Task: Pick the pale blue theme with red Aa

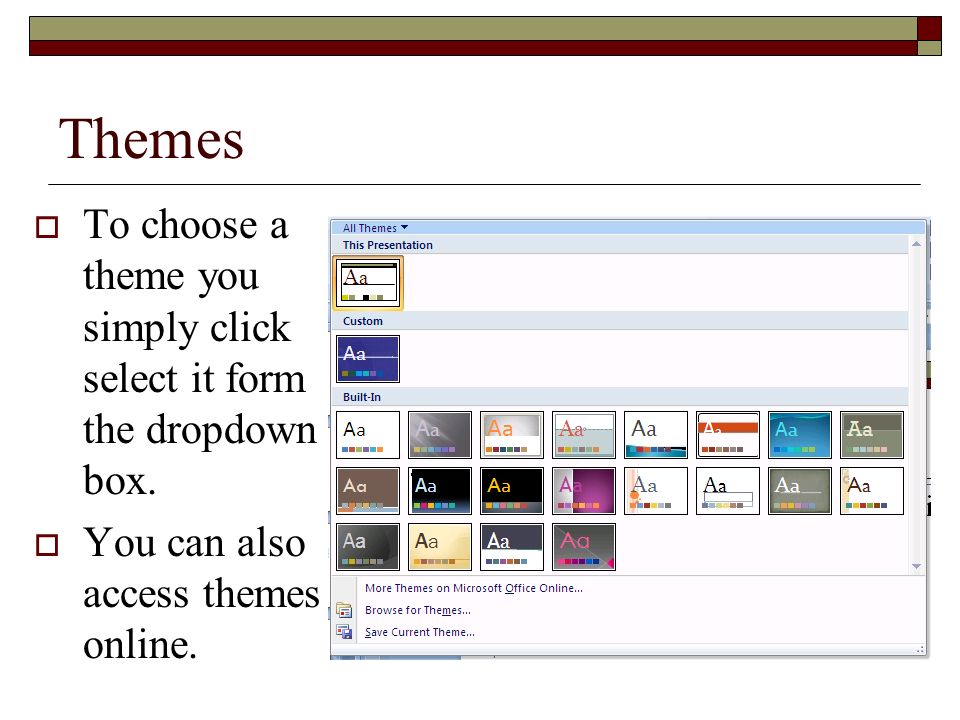Action: (x=584, y=435)
